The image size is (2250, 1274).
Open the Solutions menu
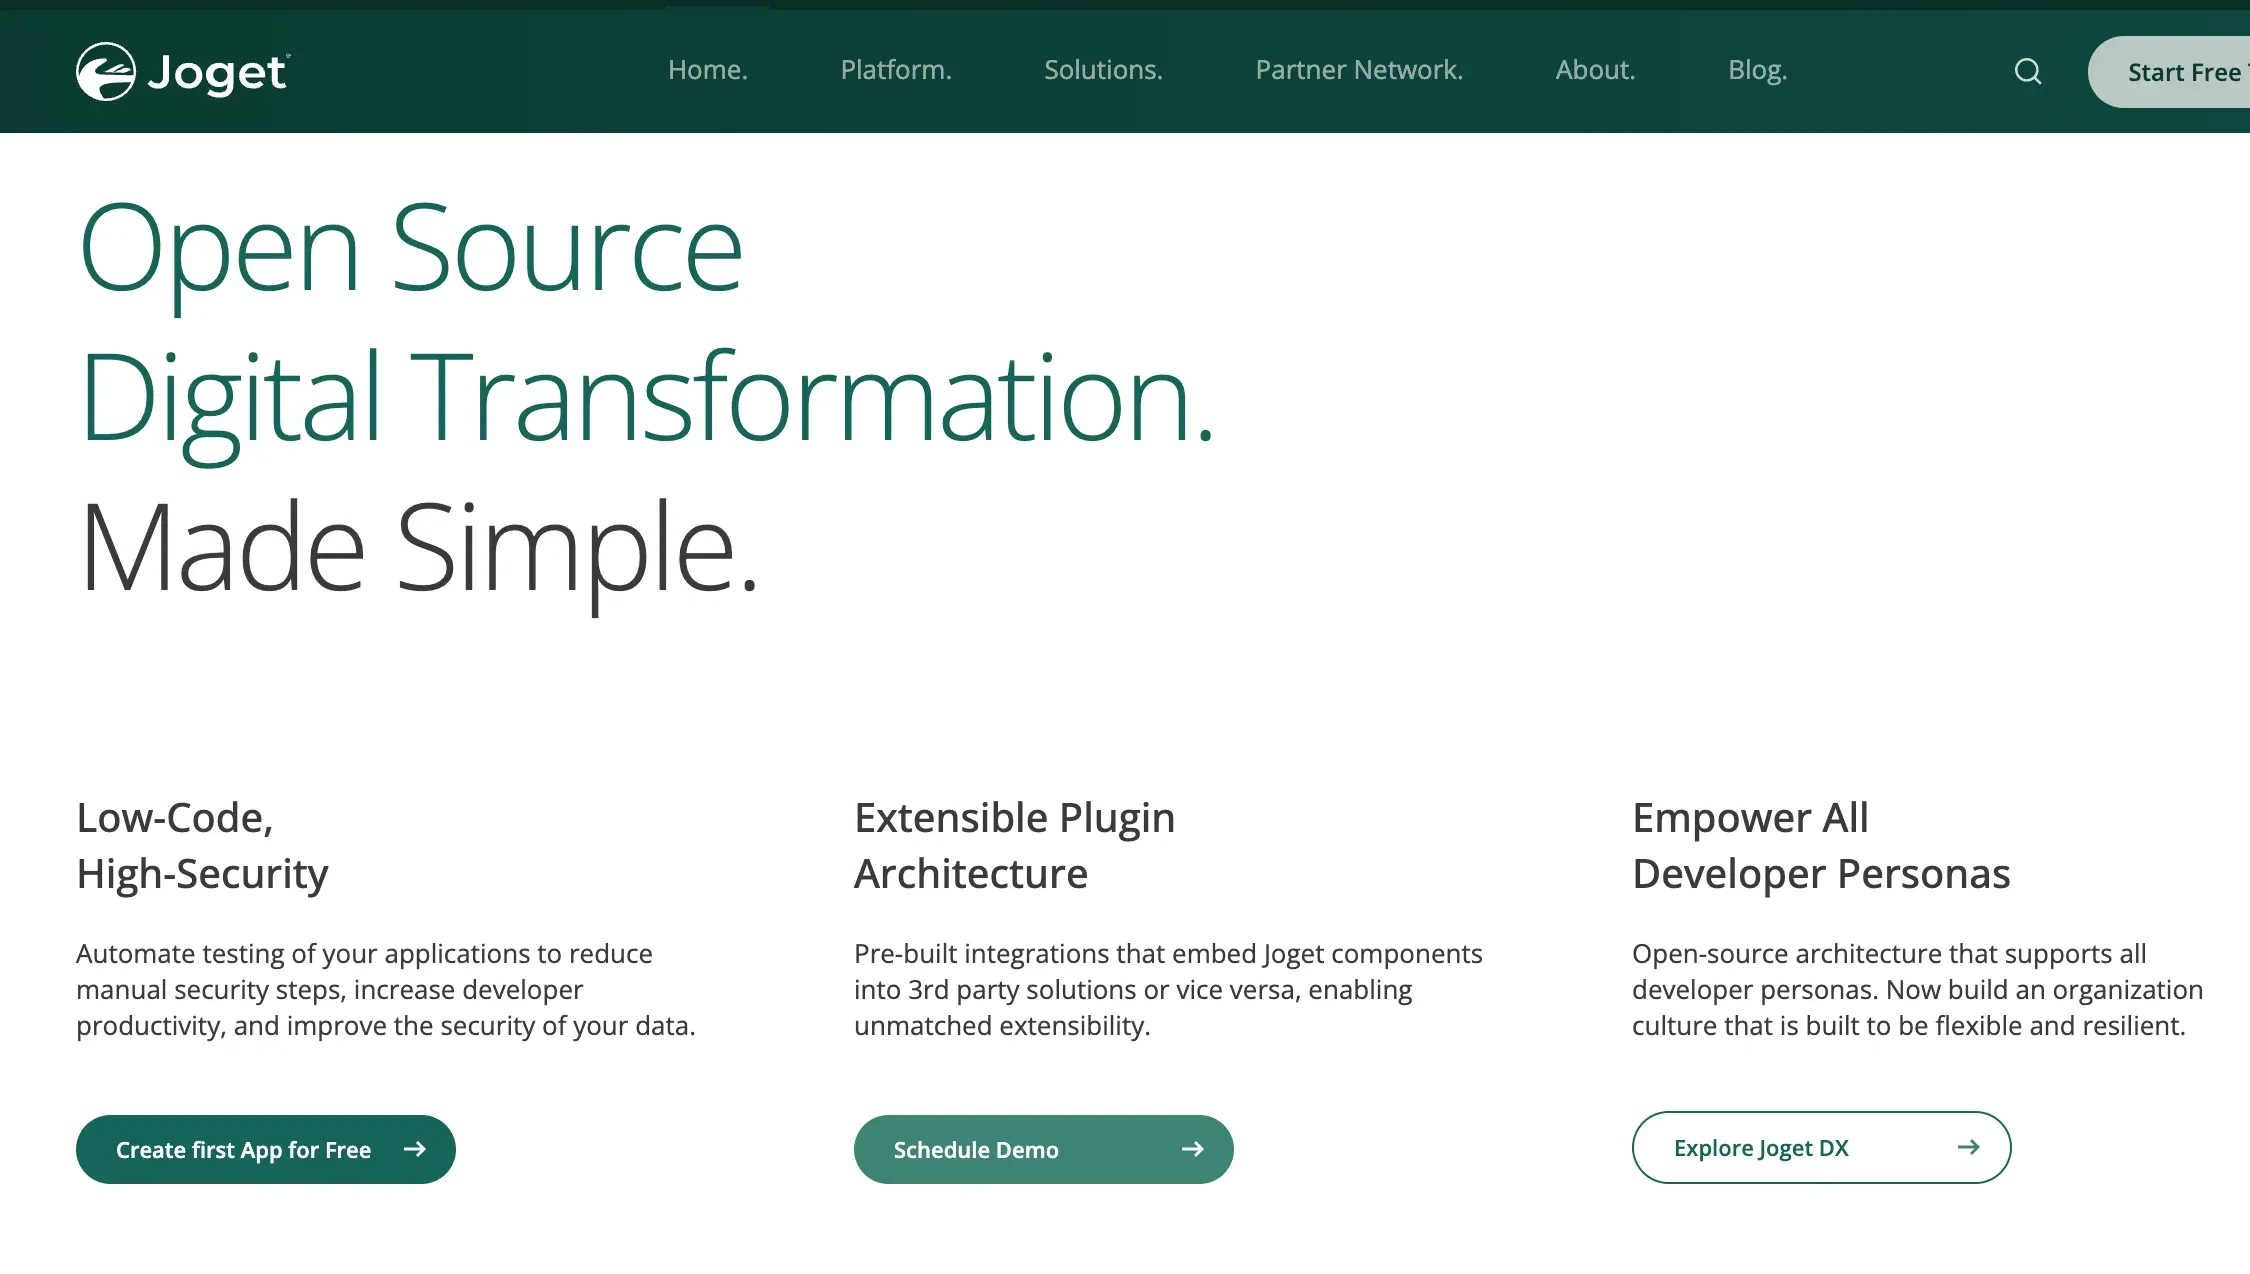tap(1103, 70)
